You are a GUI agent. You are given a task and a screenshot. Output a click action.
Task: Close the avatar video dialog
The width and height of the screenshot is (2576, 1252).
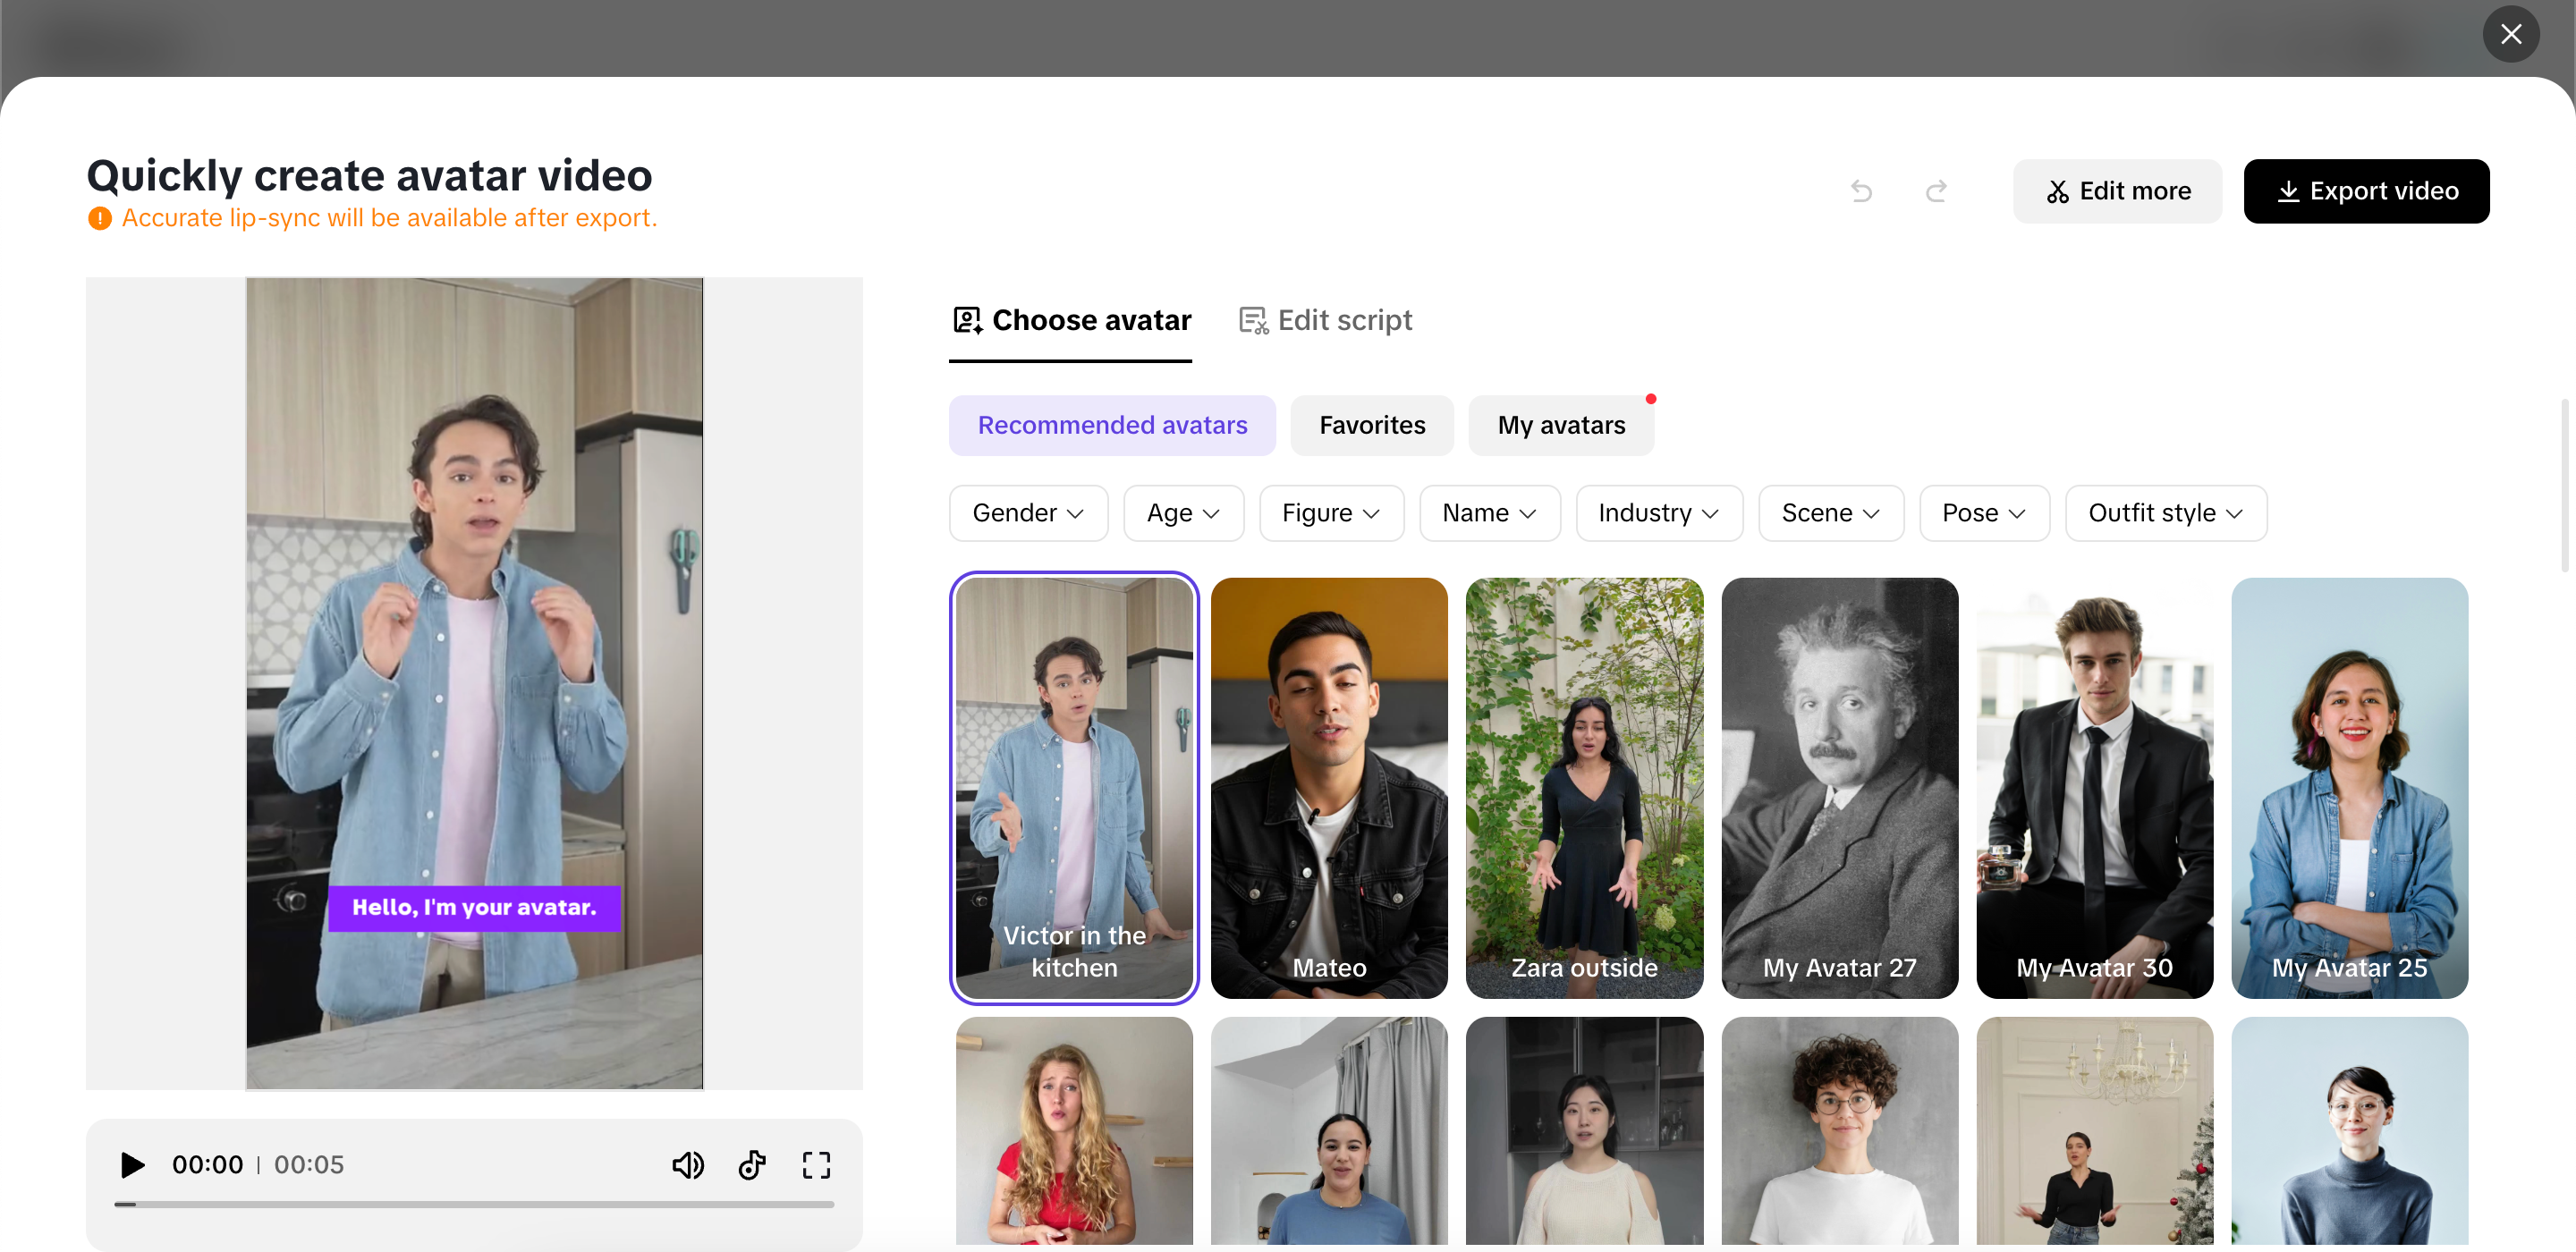(2510, 34)
